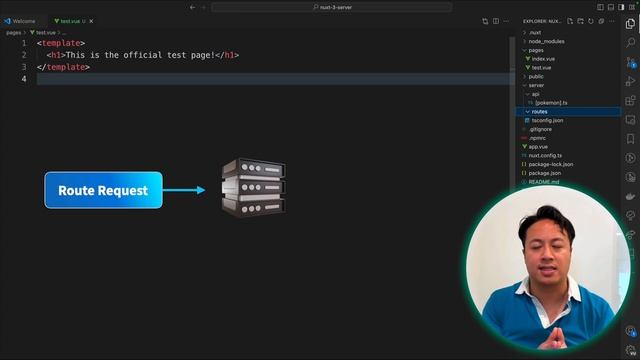Click line number 1 in the gutter
640x360 pixels.
pyautogui.click(x=24, y=43)
